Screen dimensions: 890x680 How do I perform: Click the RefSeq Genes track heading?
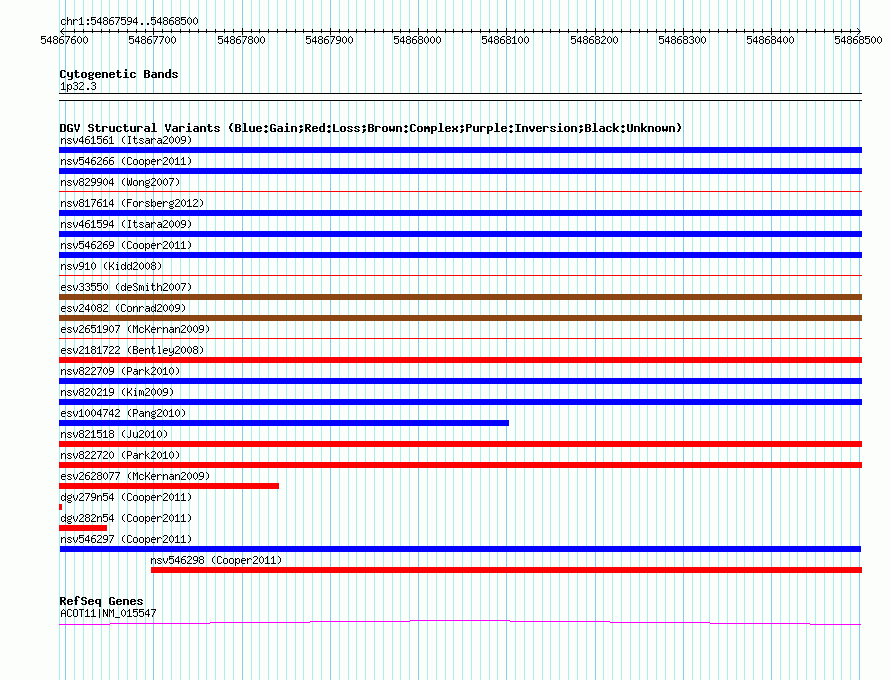[101, 601]
